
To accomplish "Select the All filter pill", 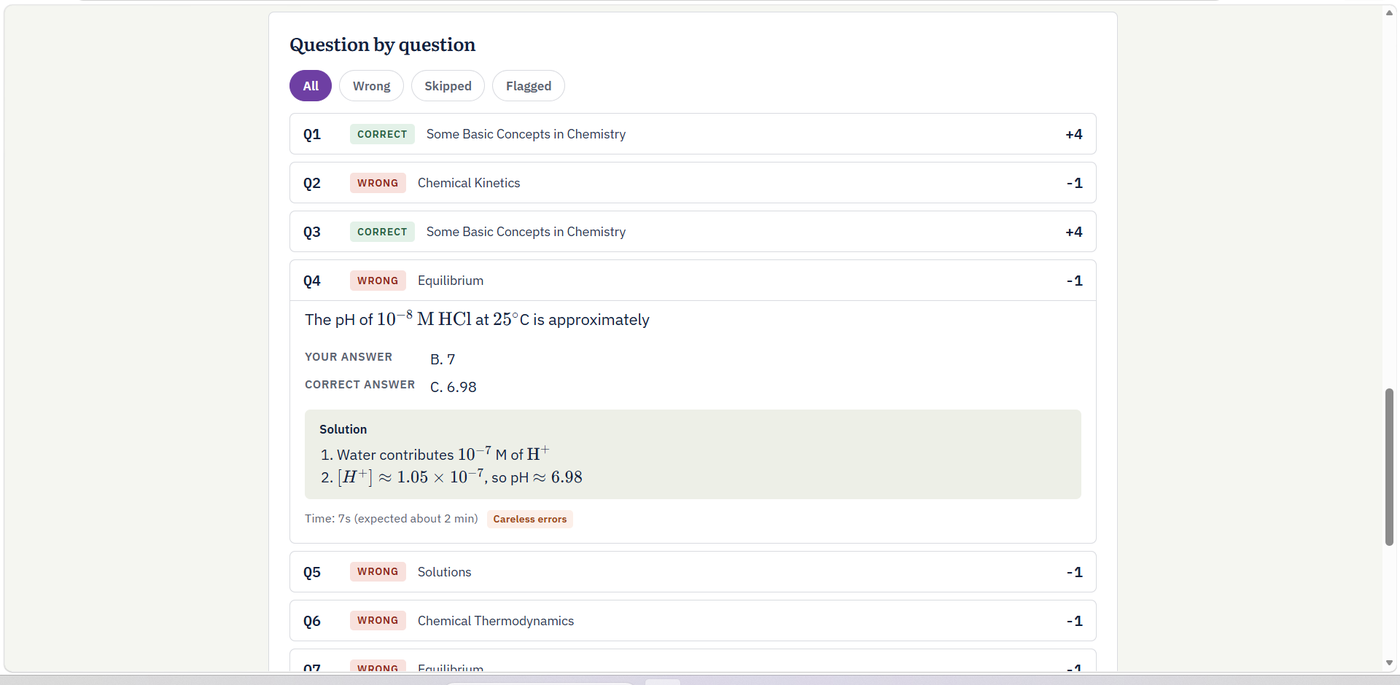I will [310, 86].
